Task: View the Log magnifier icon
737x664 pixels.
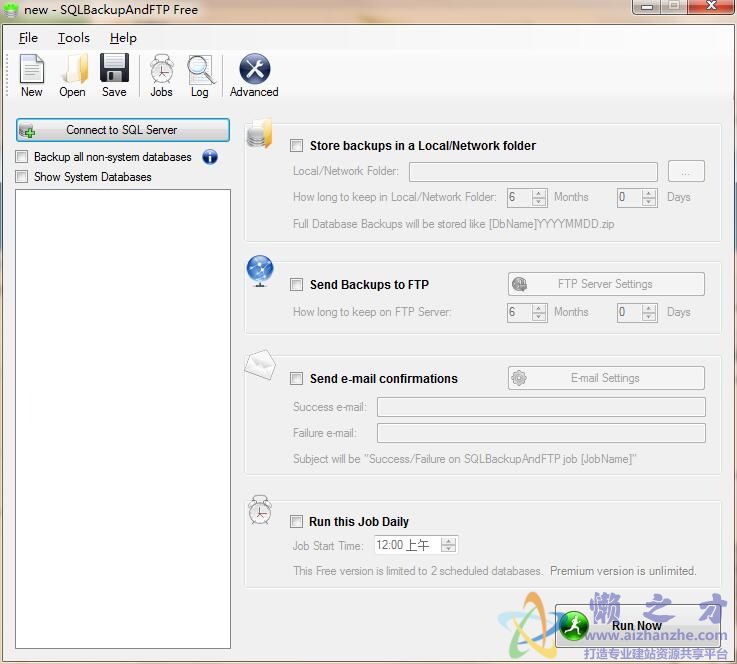Action: tap(200, 70)
